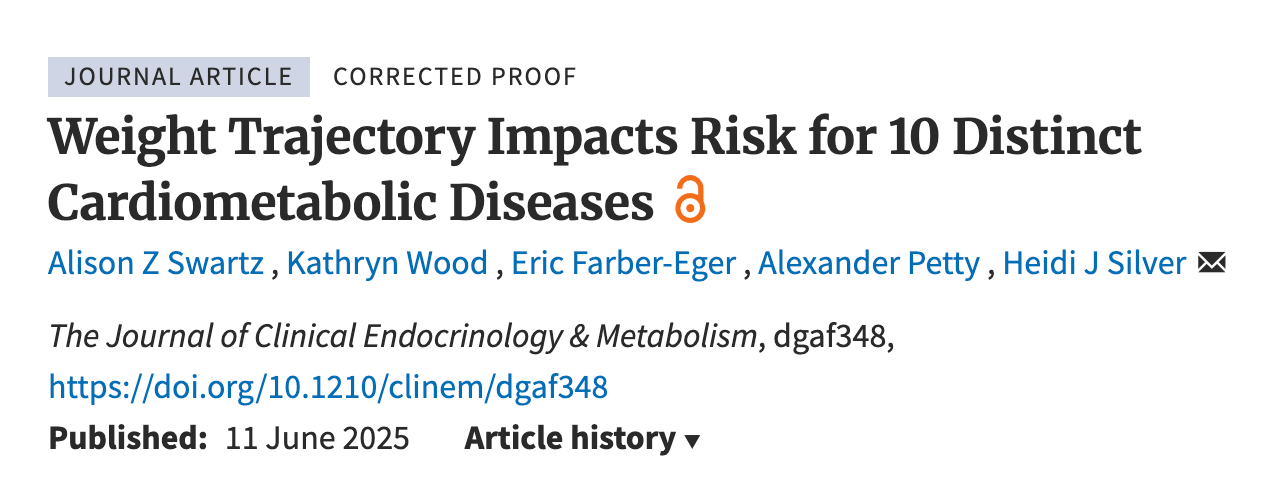Click the orange open access padlock icon

point(690,199)
